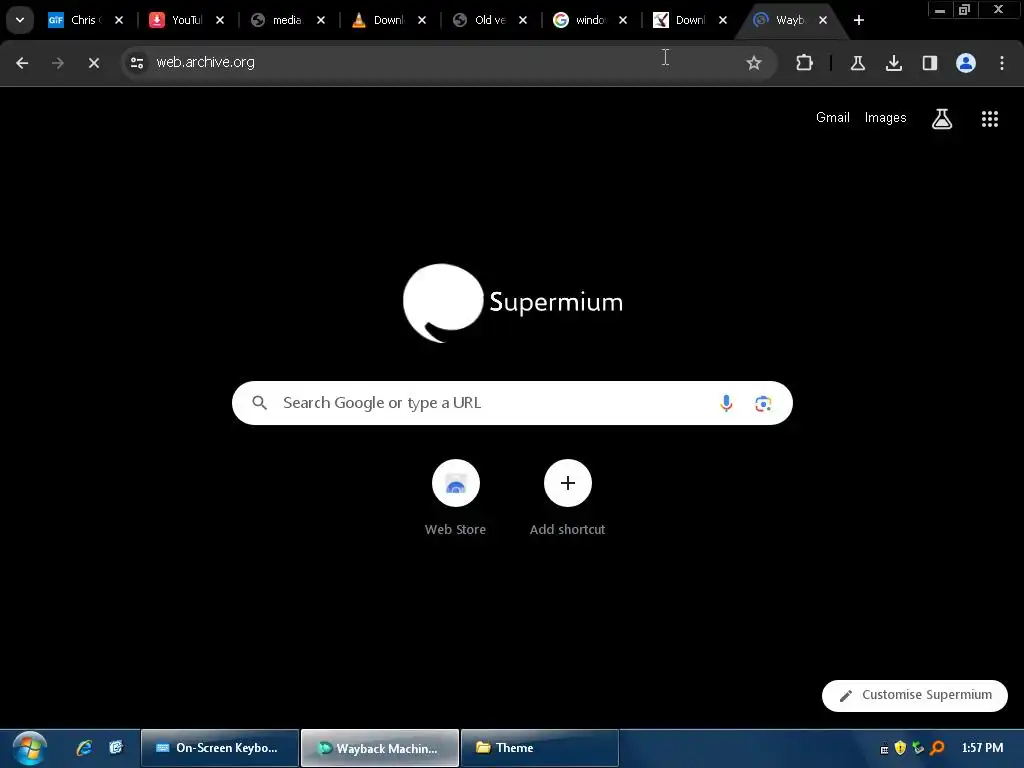This screenshot has height=768, width=1024.
Task: Click the Supermium logo
Action: [x=513, y=303]
